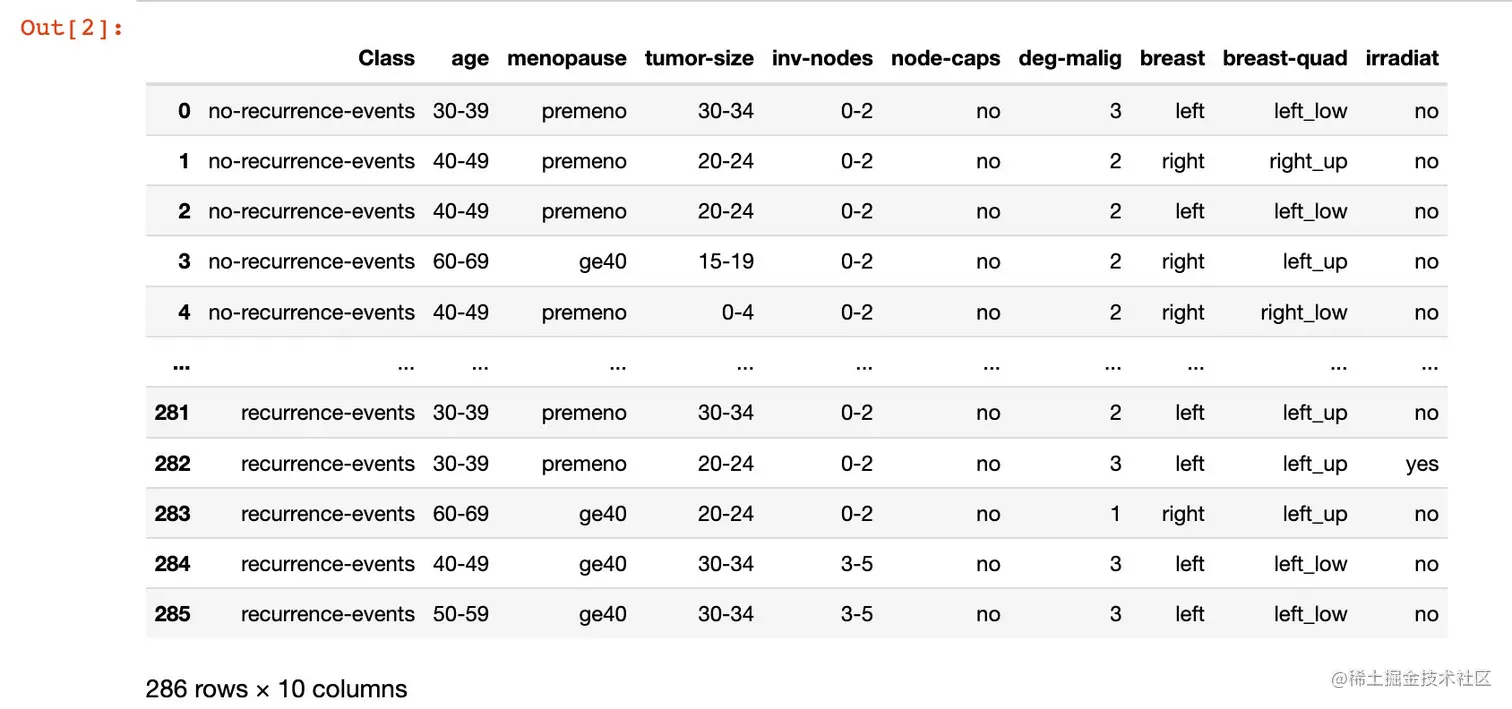Click the '286 rows × 10 columns' summary text
The image size is (1512, 709).
pos(276,689)
